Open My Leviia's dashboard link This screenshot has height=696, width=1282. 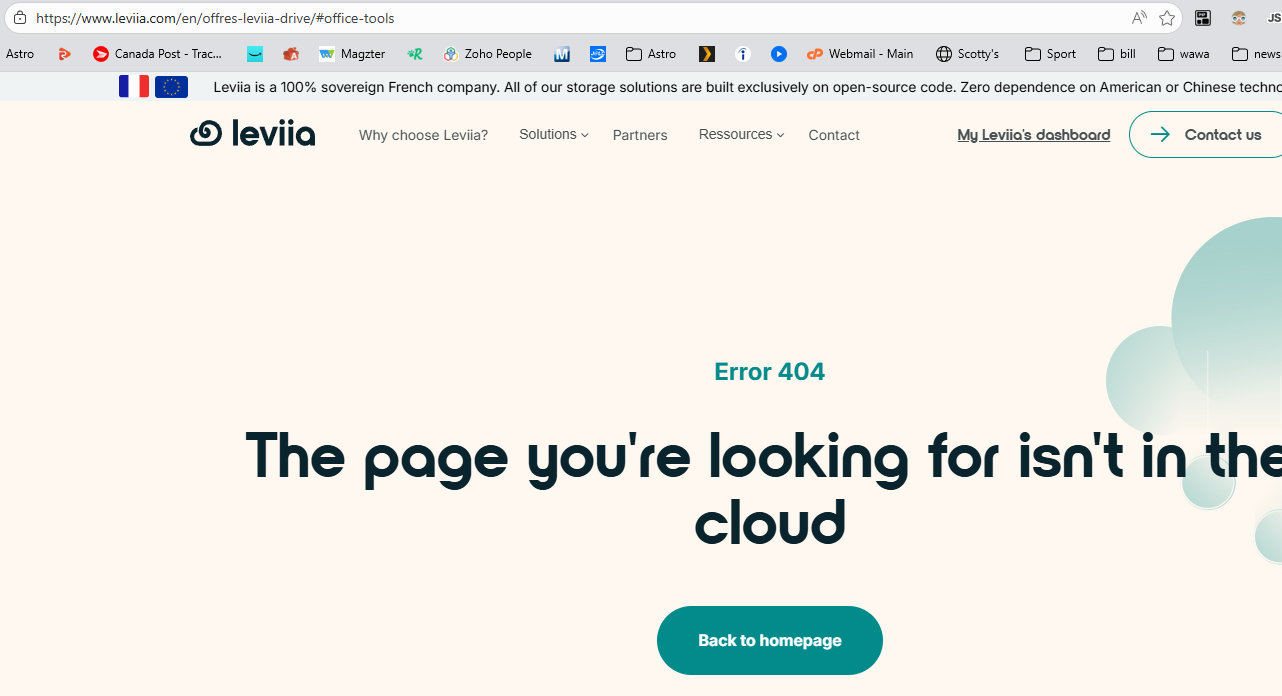click(x=1033, y=134)
